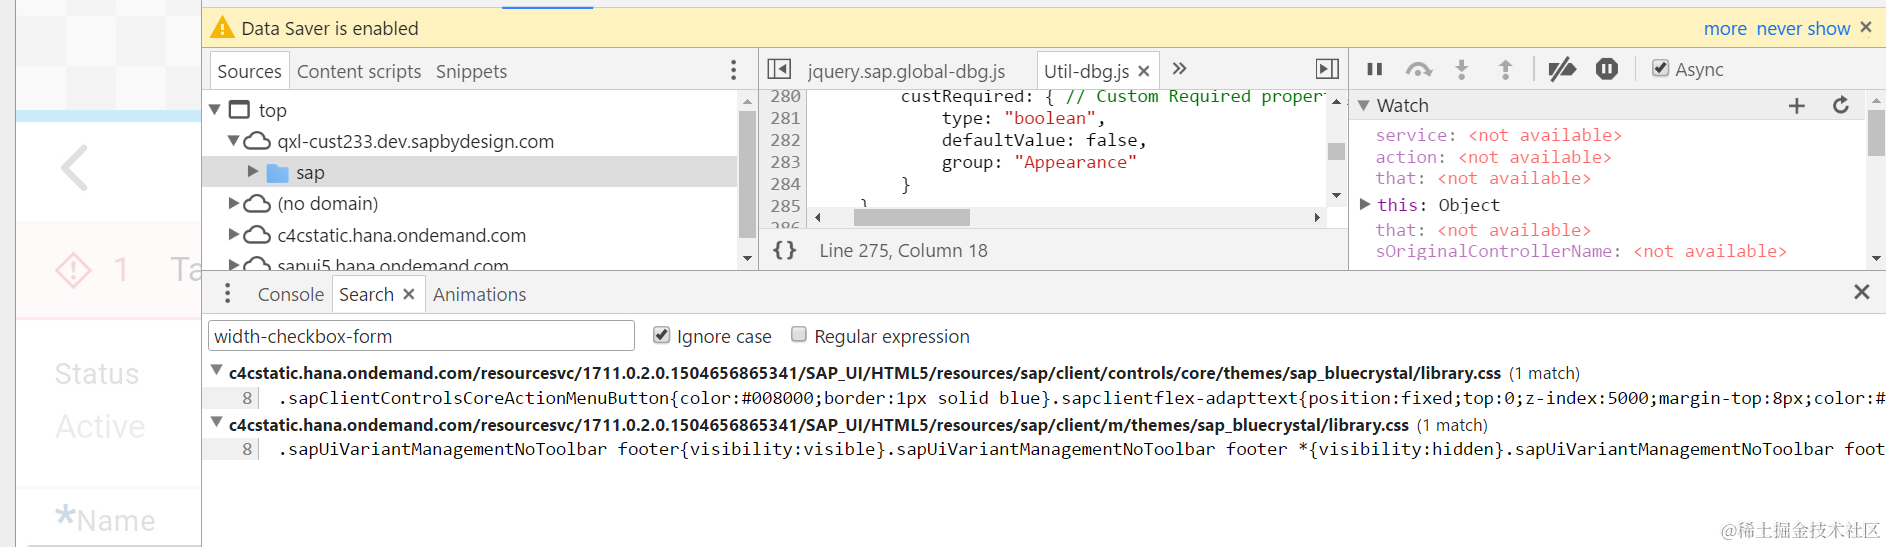Image resolution: width=1887 pixels, height=547 pixels.
Task: Enable Regular expression search
Action: [798, 334]
